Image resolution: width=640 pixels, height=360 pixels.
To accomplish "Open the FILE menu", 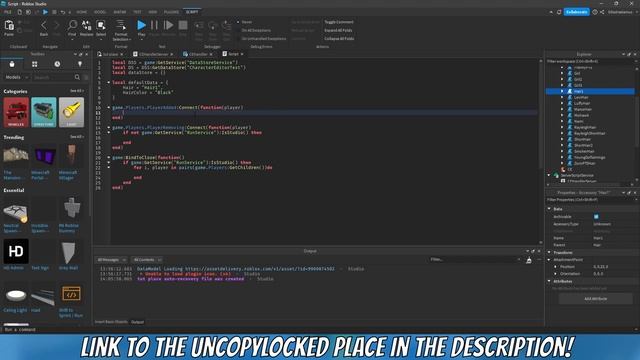I will coord(7,12).
